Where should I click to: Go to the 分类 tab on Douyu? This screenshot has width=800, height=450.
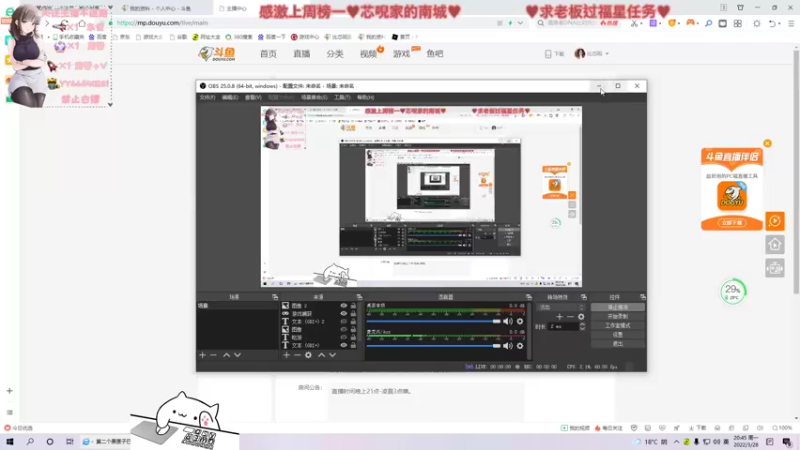pyautogui.click(x=335, y=54)
